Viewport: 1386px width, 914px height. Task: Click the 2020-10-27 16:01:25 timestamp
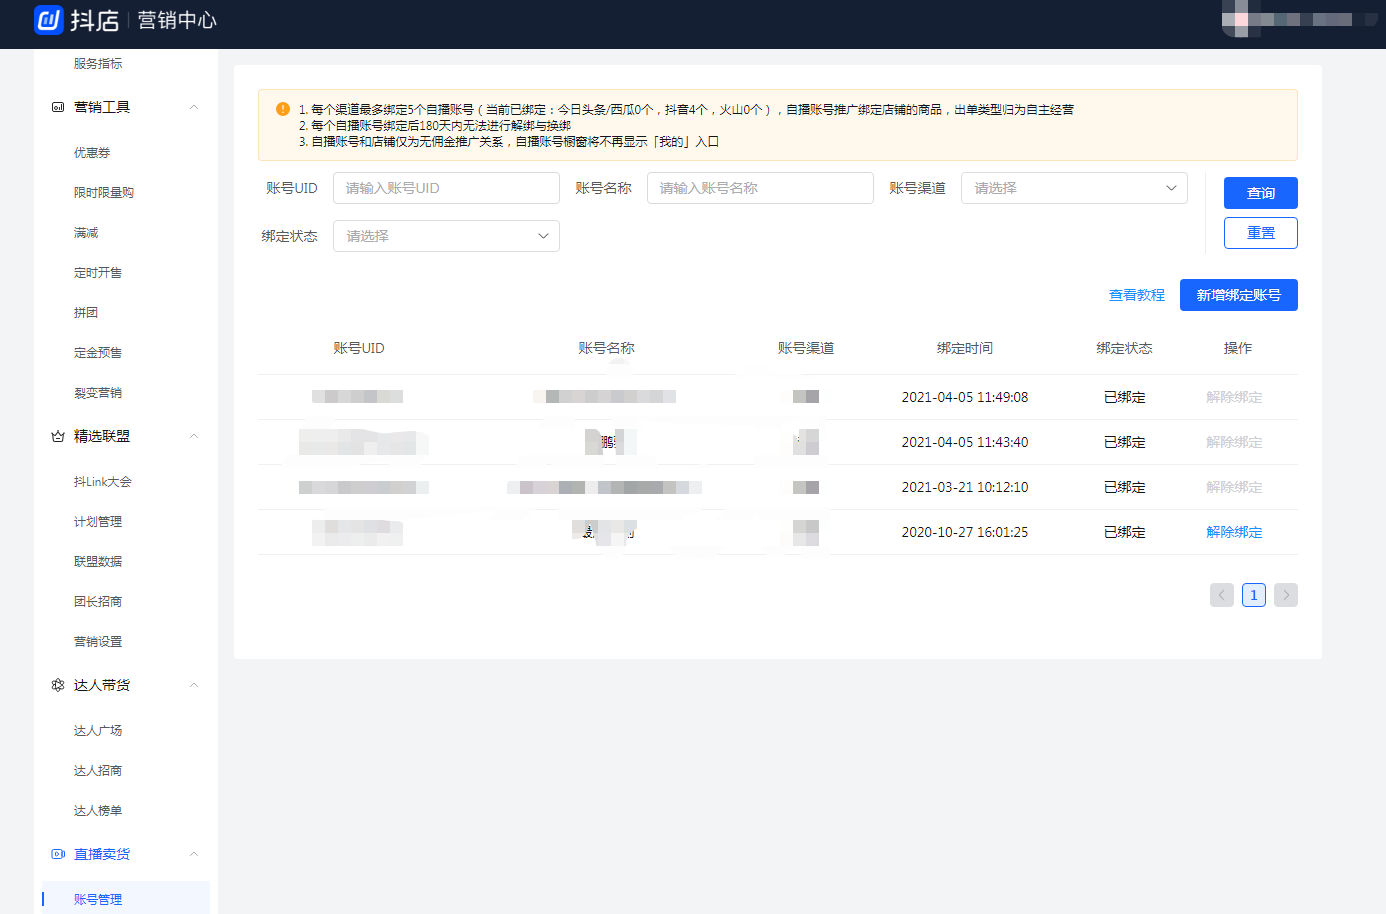(x=965, y=532)
